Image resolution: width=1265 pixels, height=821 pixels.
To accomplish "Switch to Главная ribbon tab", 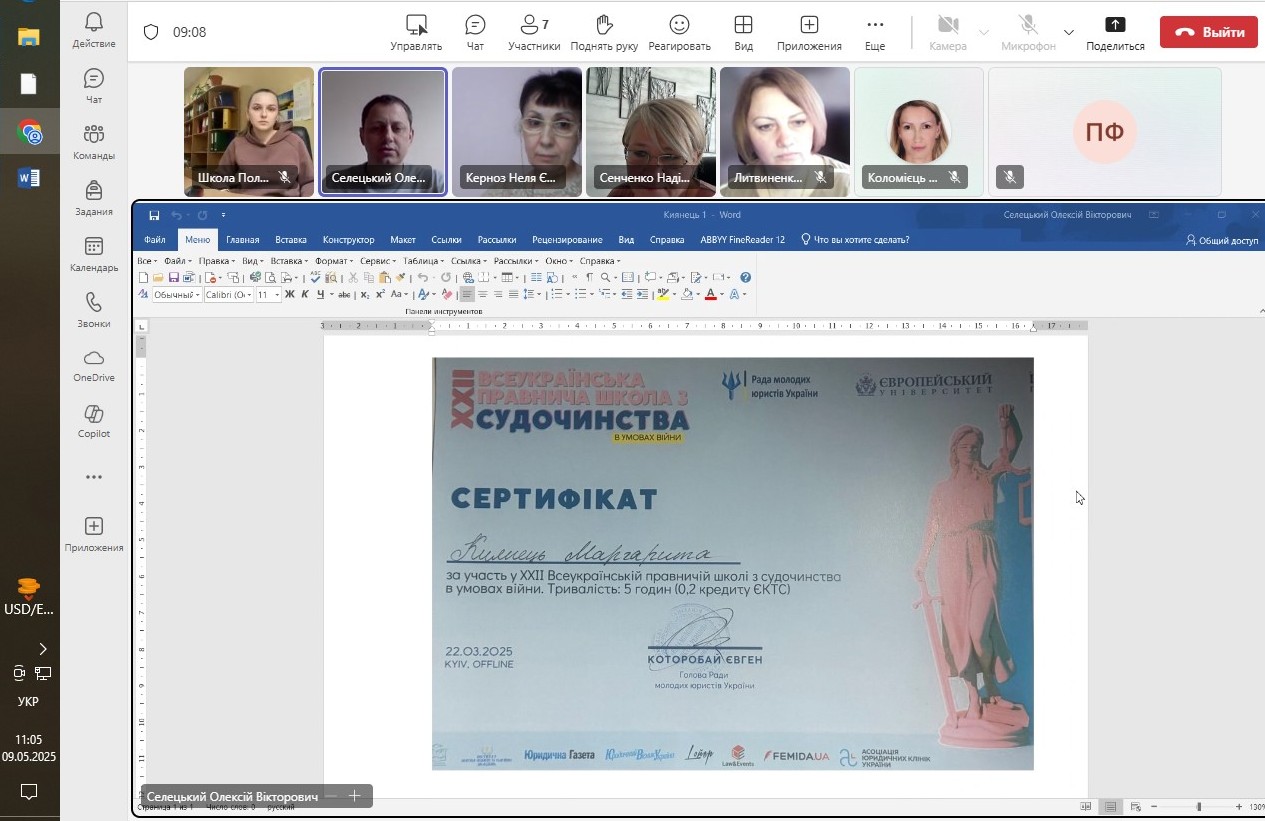I will (242, 240).
